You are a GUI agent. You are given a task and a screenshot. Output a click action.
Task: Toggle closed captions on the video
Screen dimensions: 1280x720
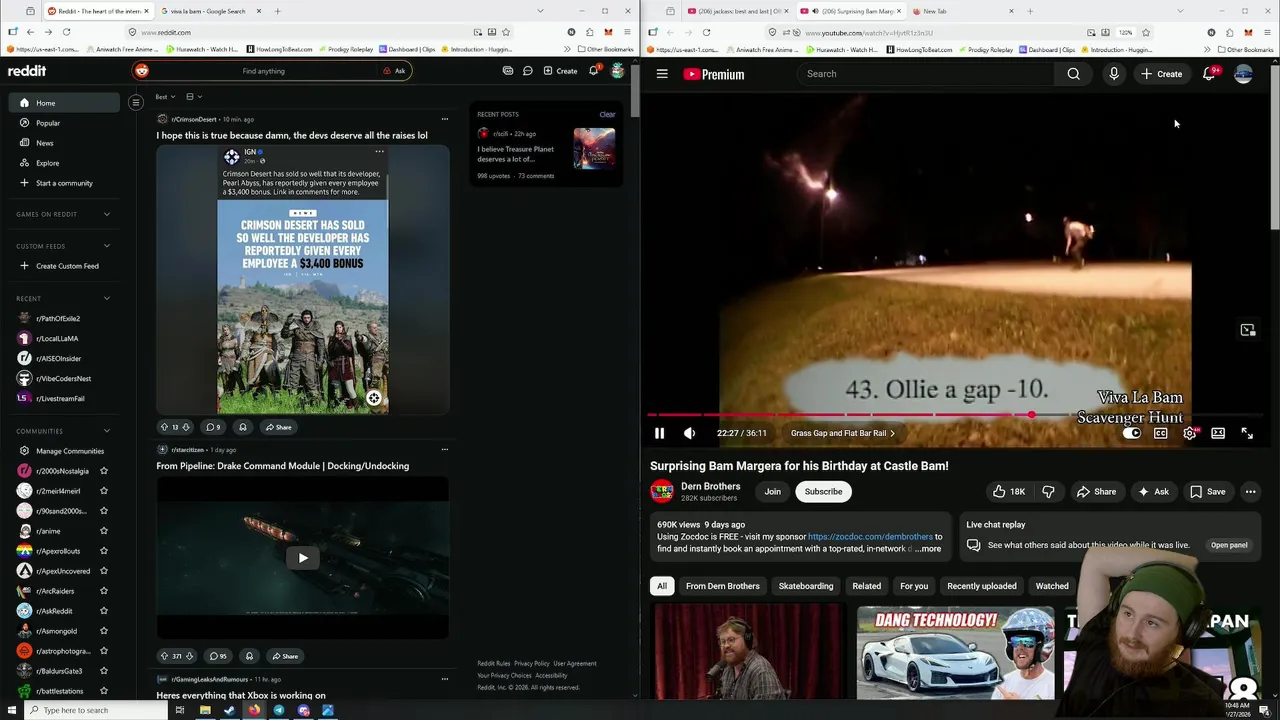[1160, 433]
